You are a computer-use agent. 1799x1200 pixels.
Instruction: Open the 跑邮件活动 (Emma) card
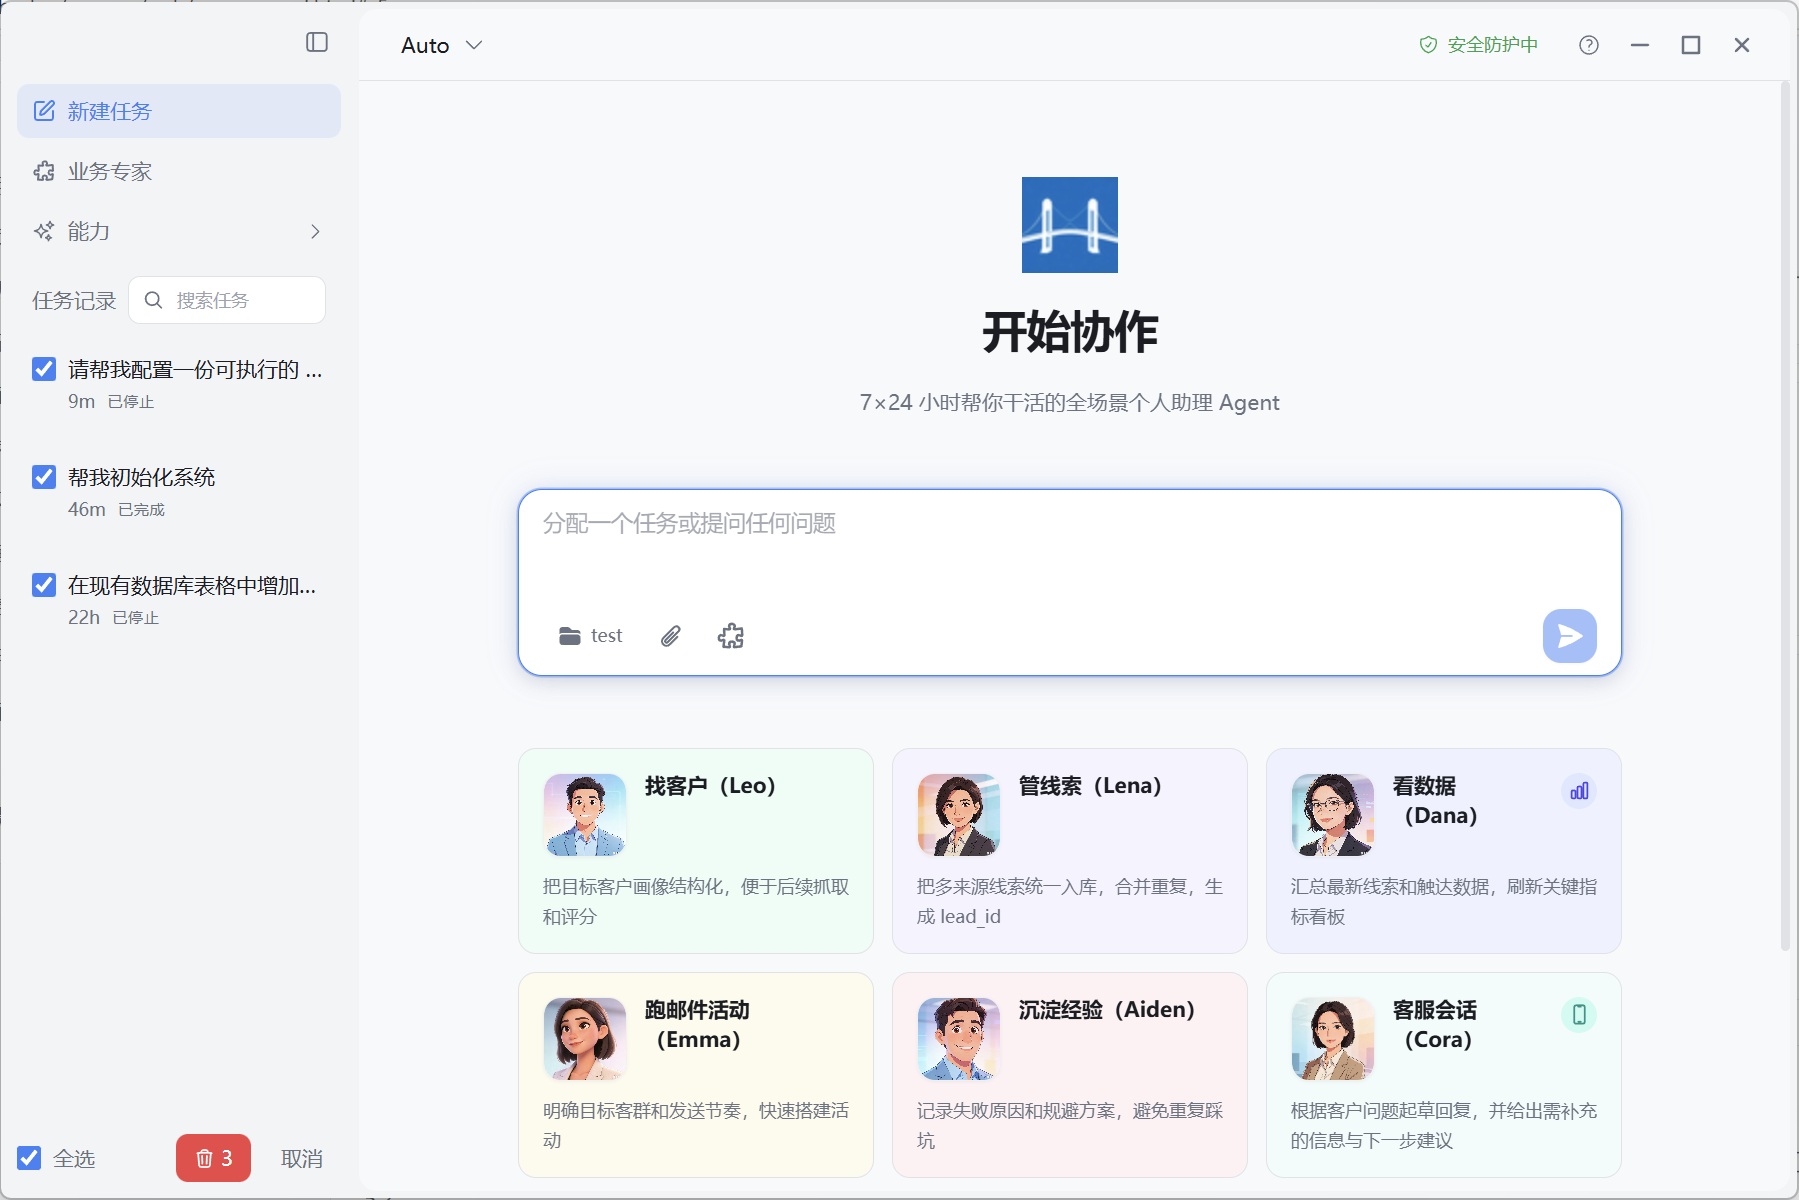[696, 1075]
